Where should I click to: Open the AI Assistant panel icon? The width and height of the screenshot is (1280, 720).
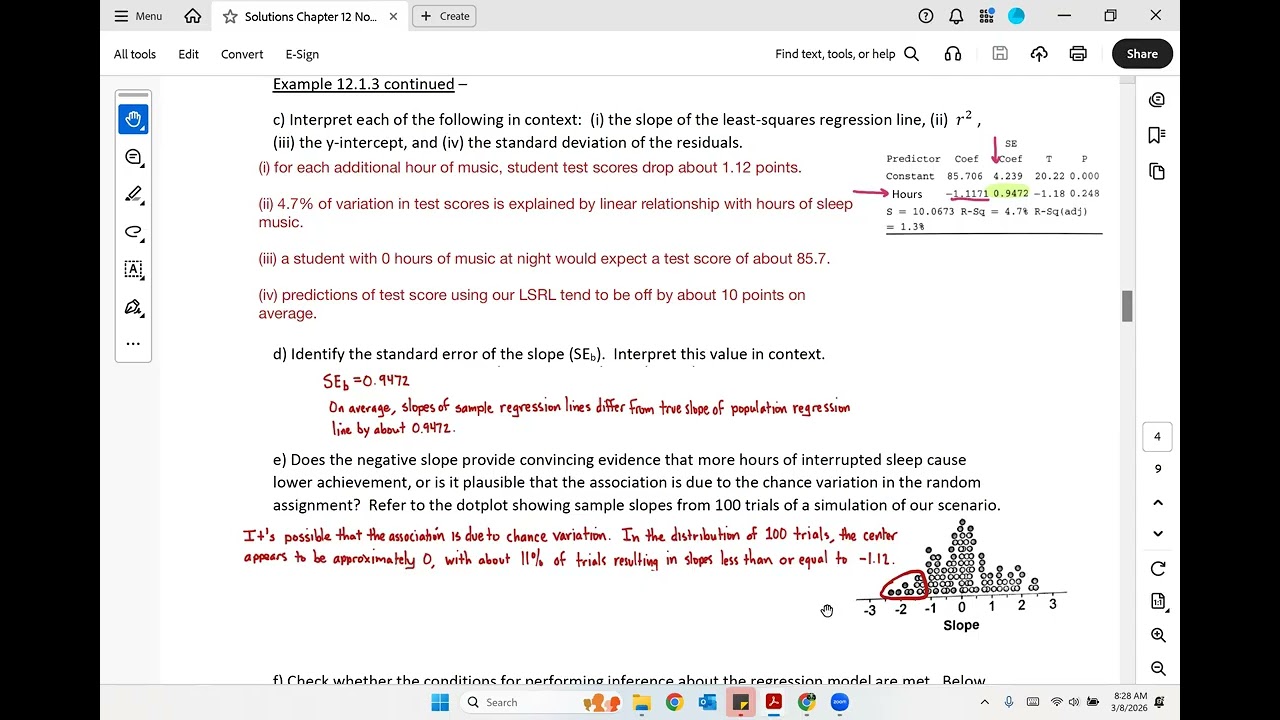(1157, 99)
